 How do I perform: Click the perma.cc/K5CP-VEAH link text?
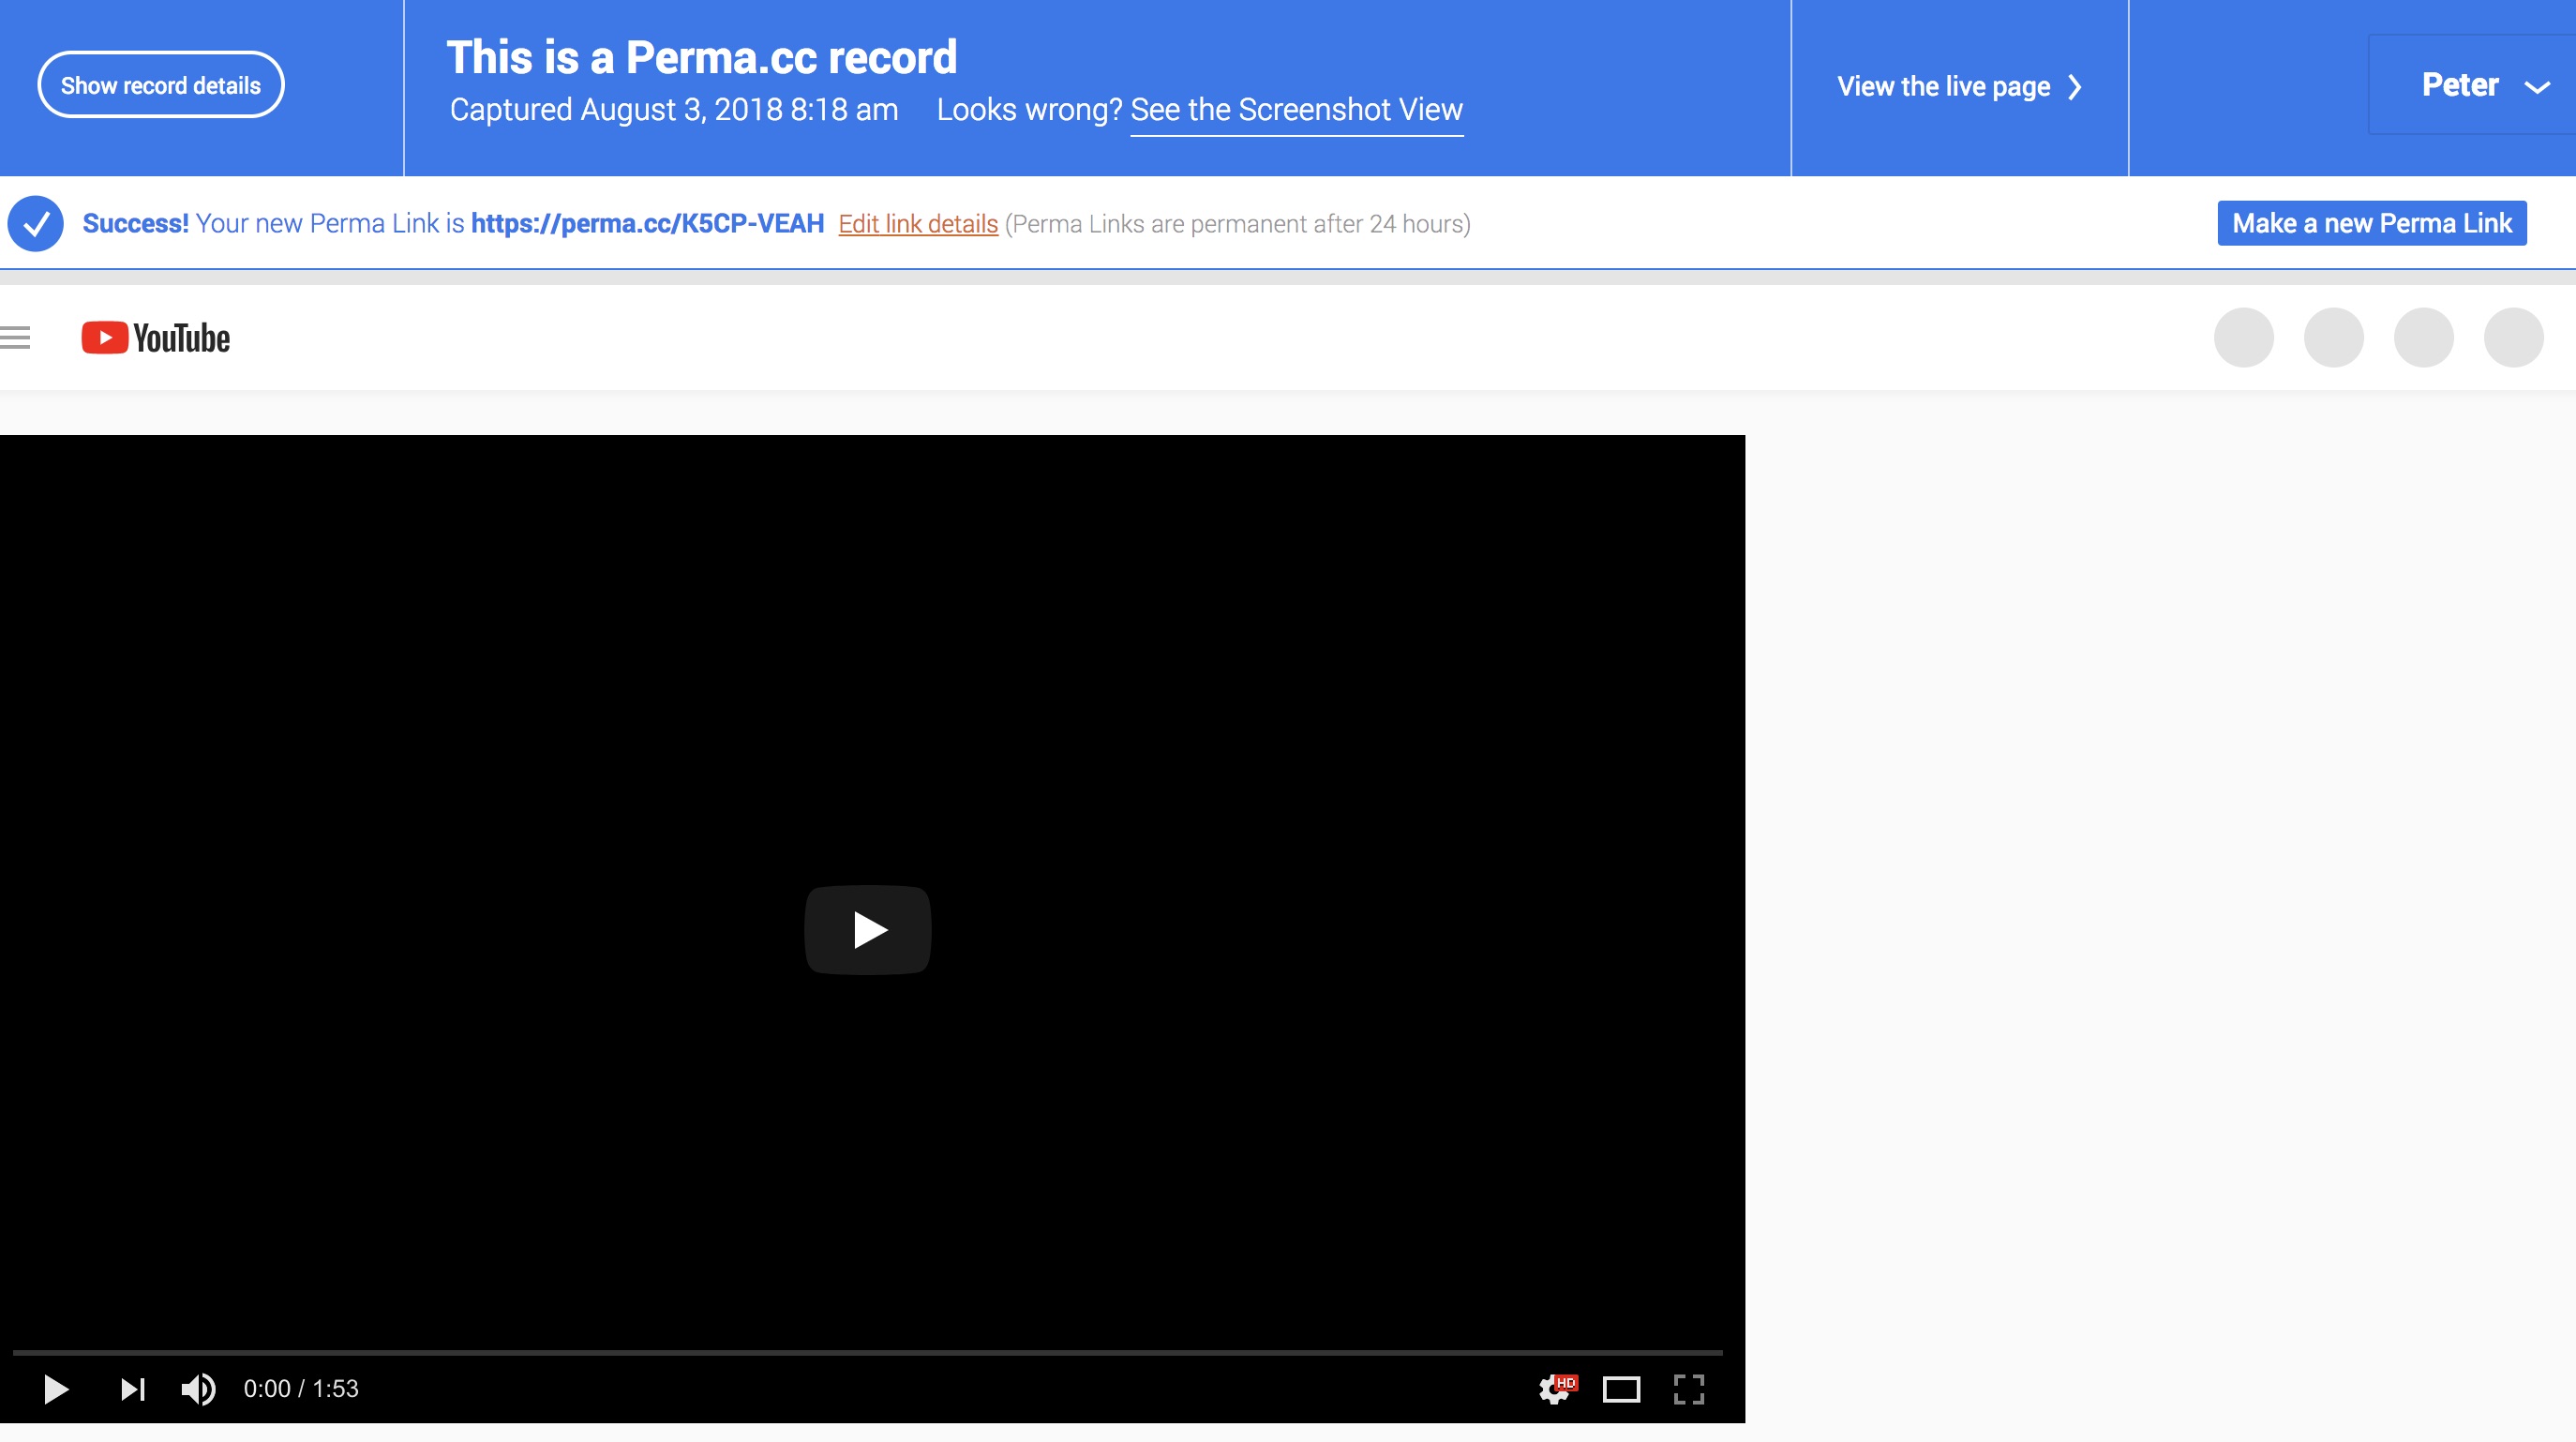point(648,223)
